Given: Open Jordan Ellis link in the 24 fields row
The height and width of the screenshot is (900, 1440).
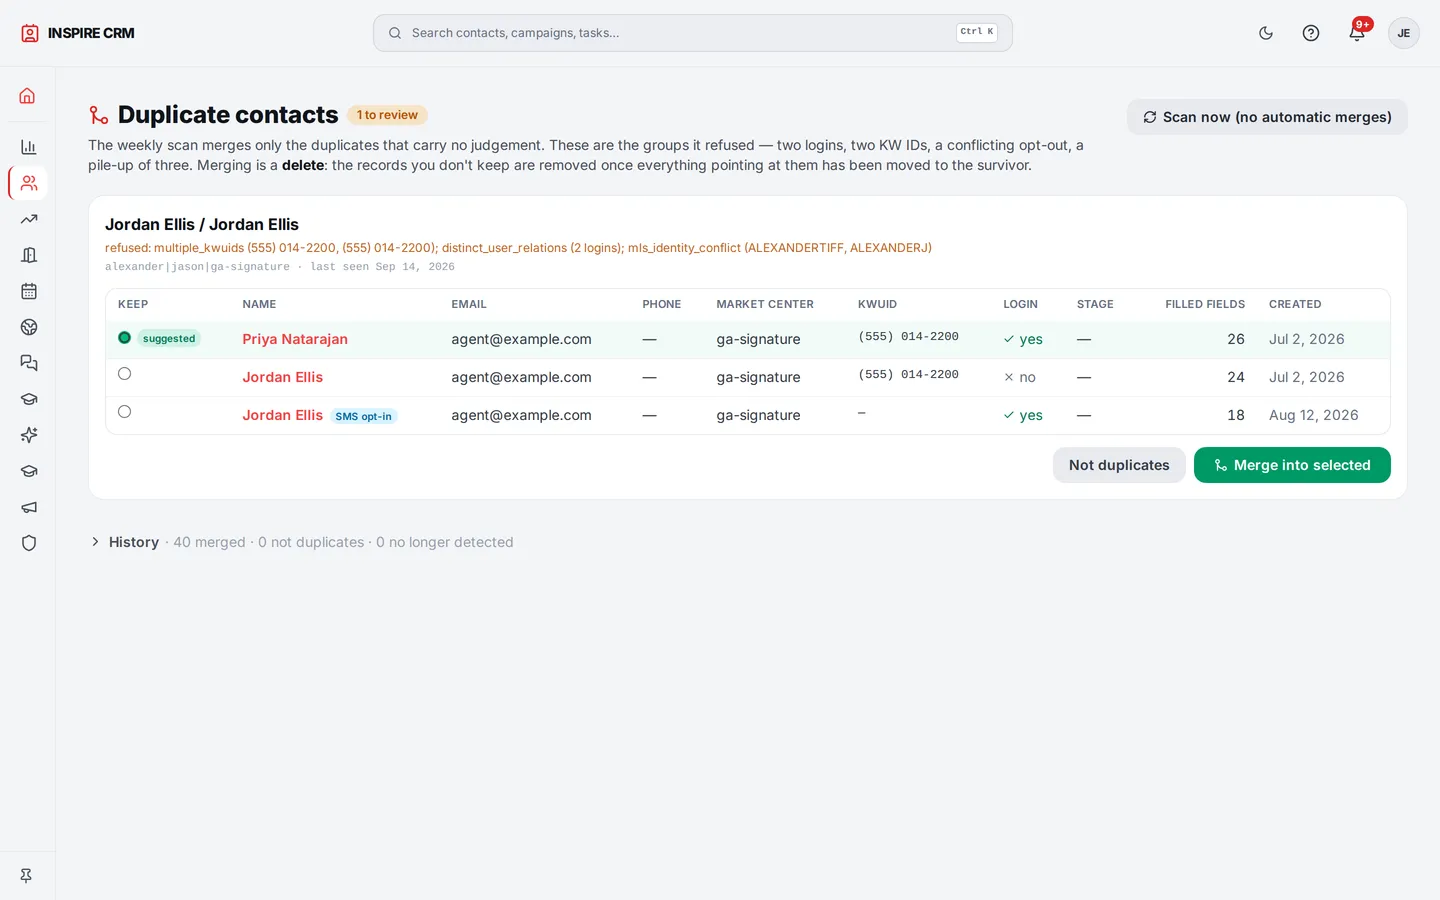Looking at the screenshot, I should [x=282, y=377].
